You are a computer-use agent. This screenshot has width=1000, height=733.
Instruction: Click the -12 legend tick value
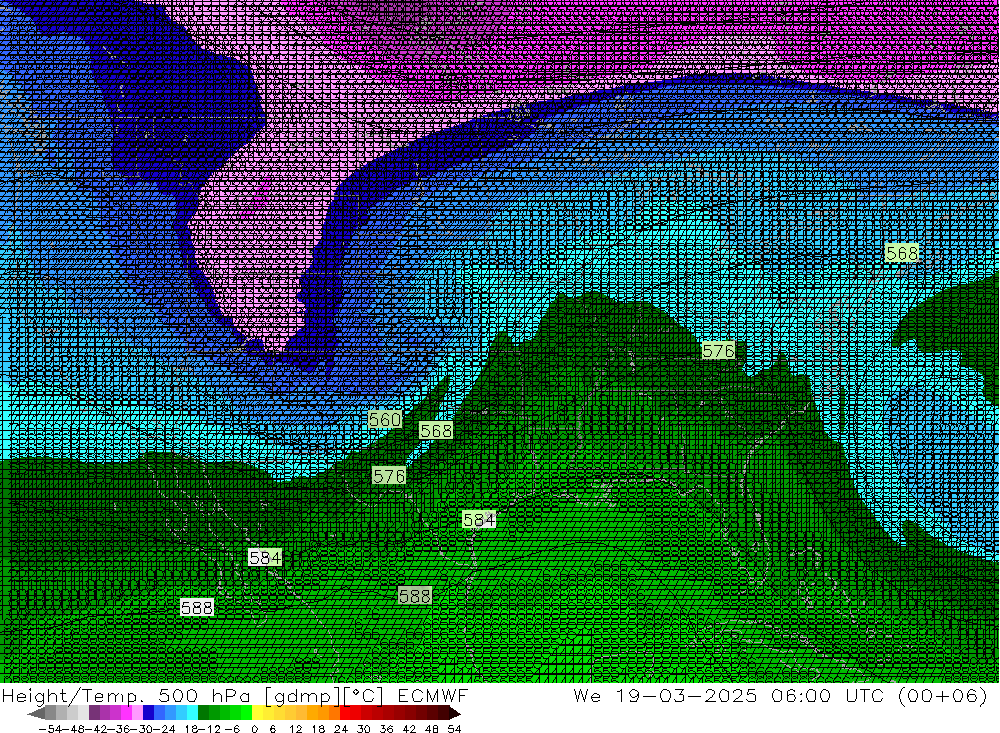point(209,729)
